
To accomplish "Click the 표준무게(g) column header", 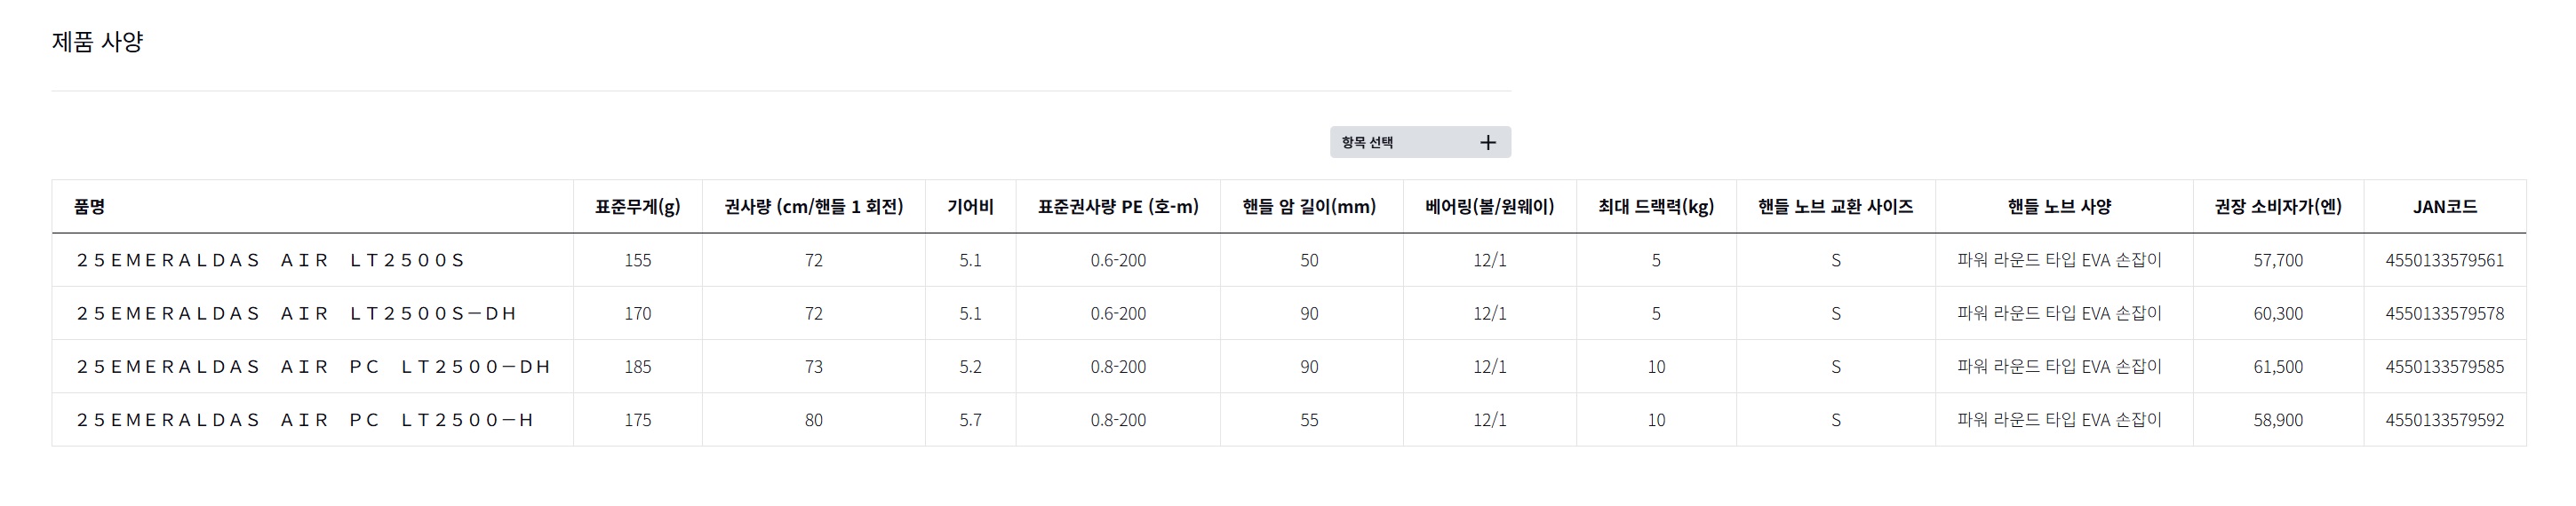I will coord(637,207).
